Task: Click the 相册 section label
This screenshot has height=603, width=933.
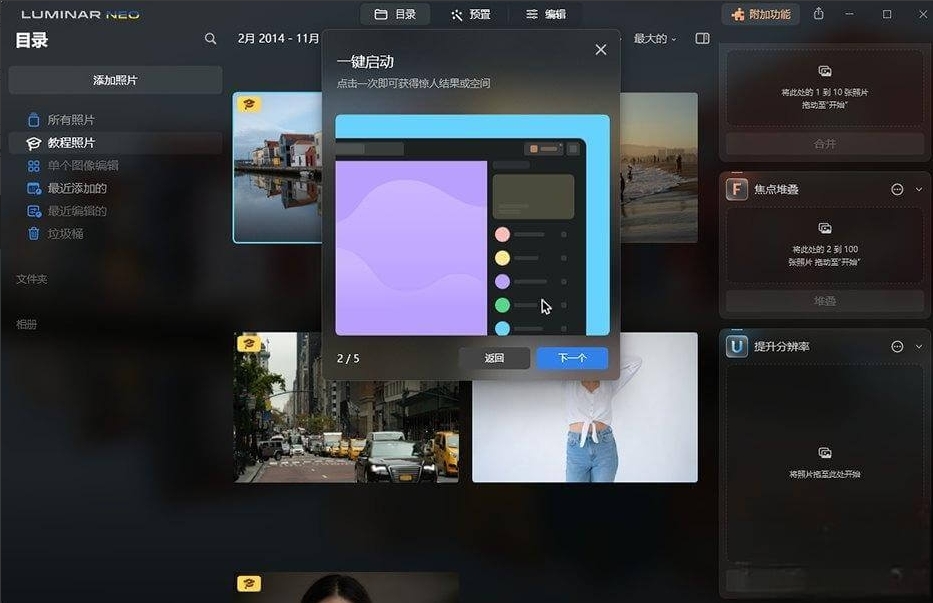Action: point(26,324)
